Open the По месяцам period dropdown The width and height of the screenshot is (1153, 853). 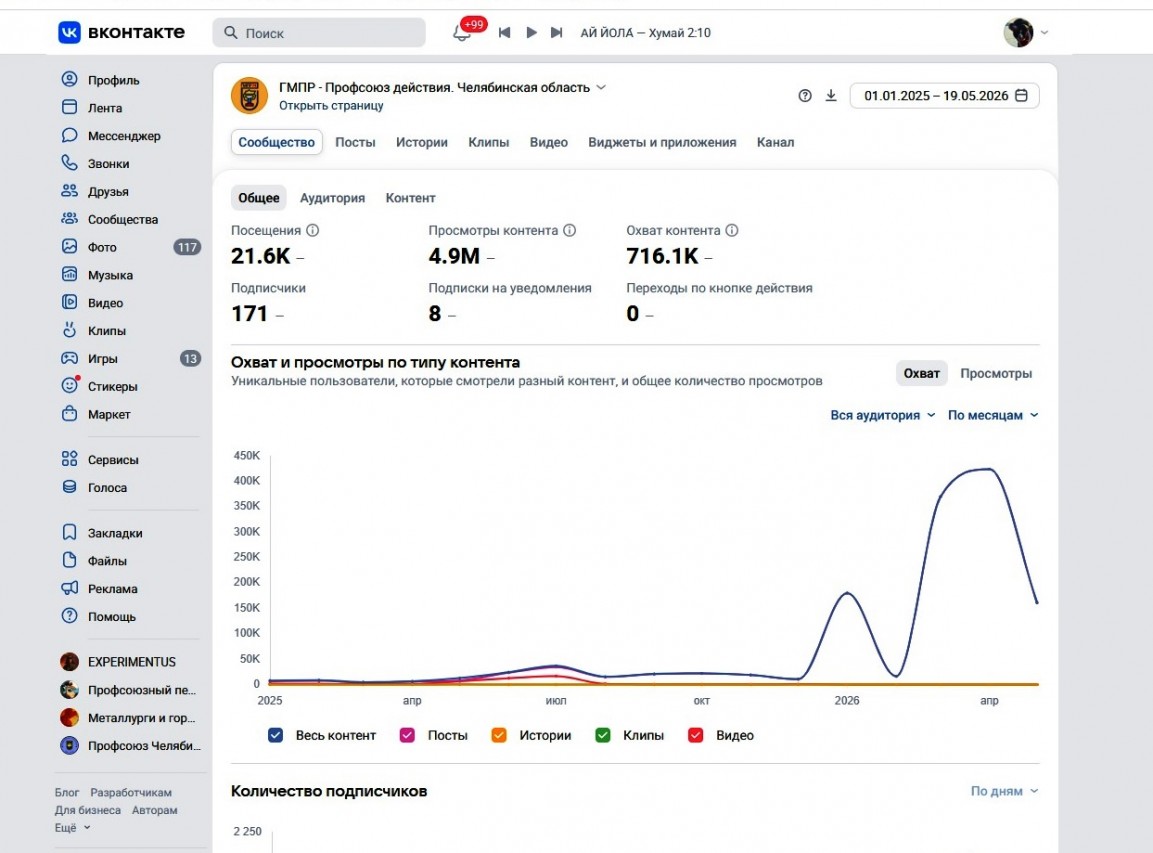(x=993, y=415)
